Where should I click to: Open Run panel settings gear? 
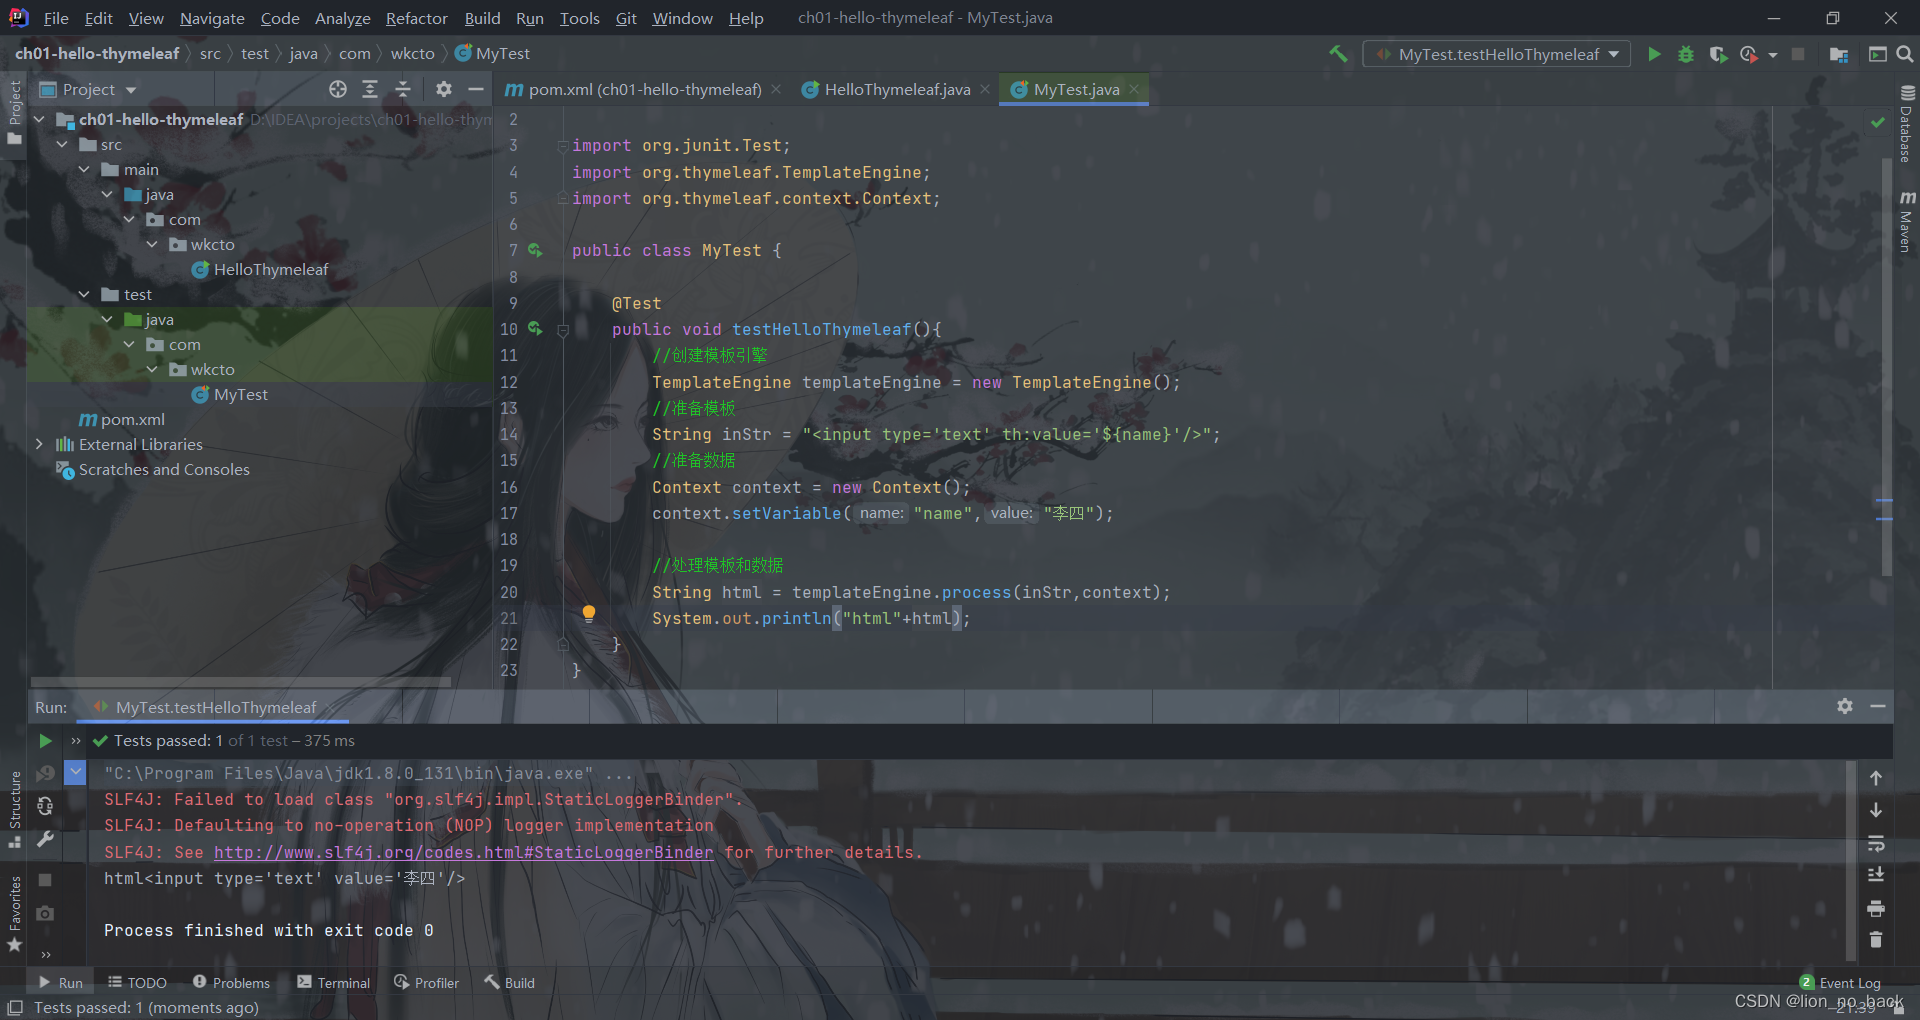[1845, 706]
